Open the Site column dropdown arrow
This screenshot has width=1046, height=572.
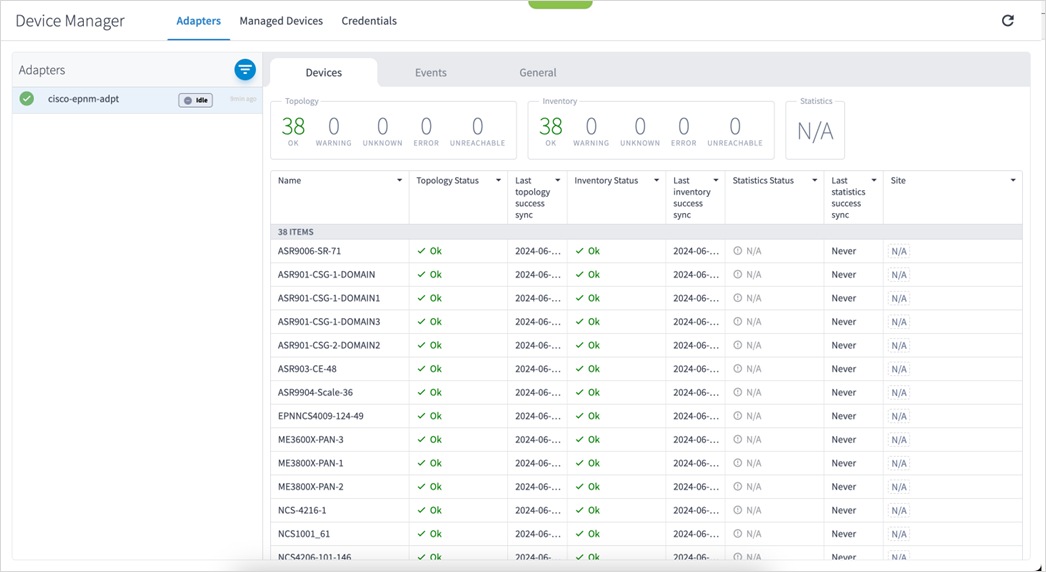coord(1013,181)
